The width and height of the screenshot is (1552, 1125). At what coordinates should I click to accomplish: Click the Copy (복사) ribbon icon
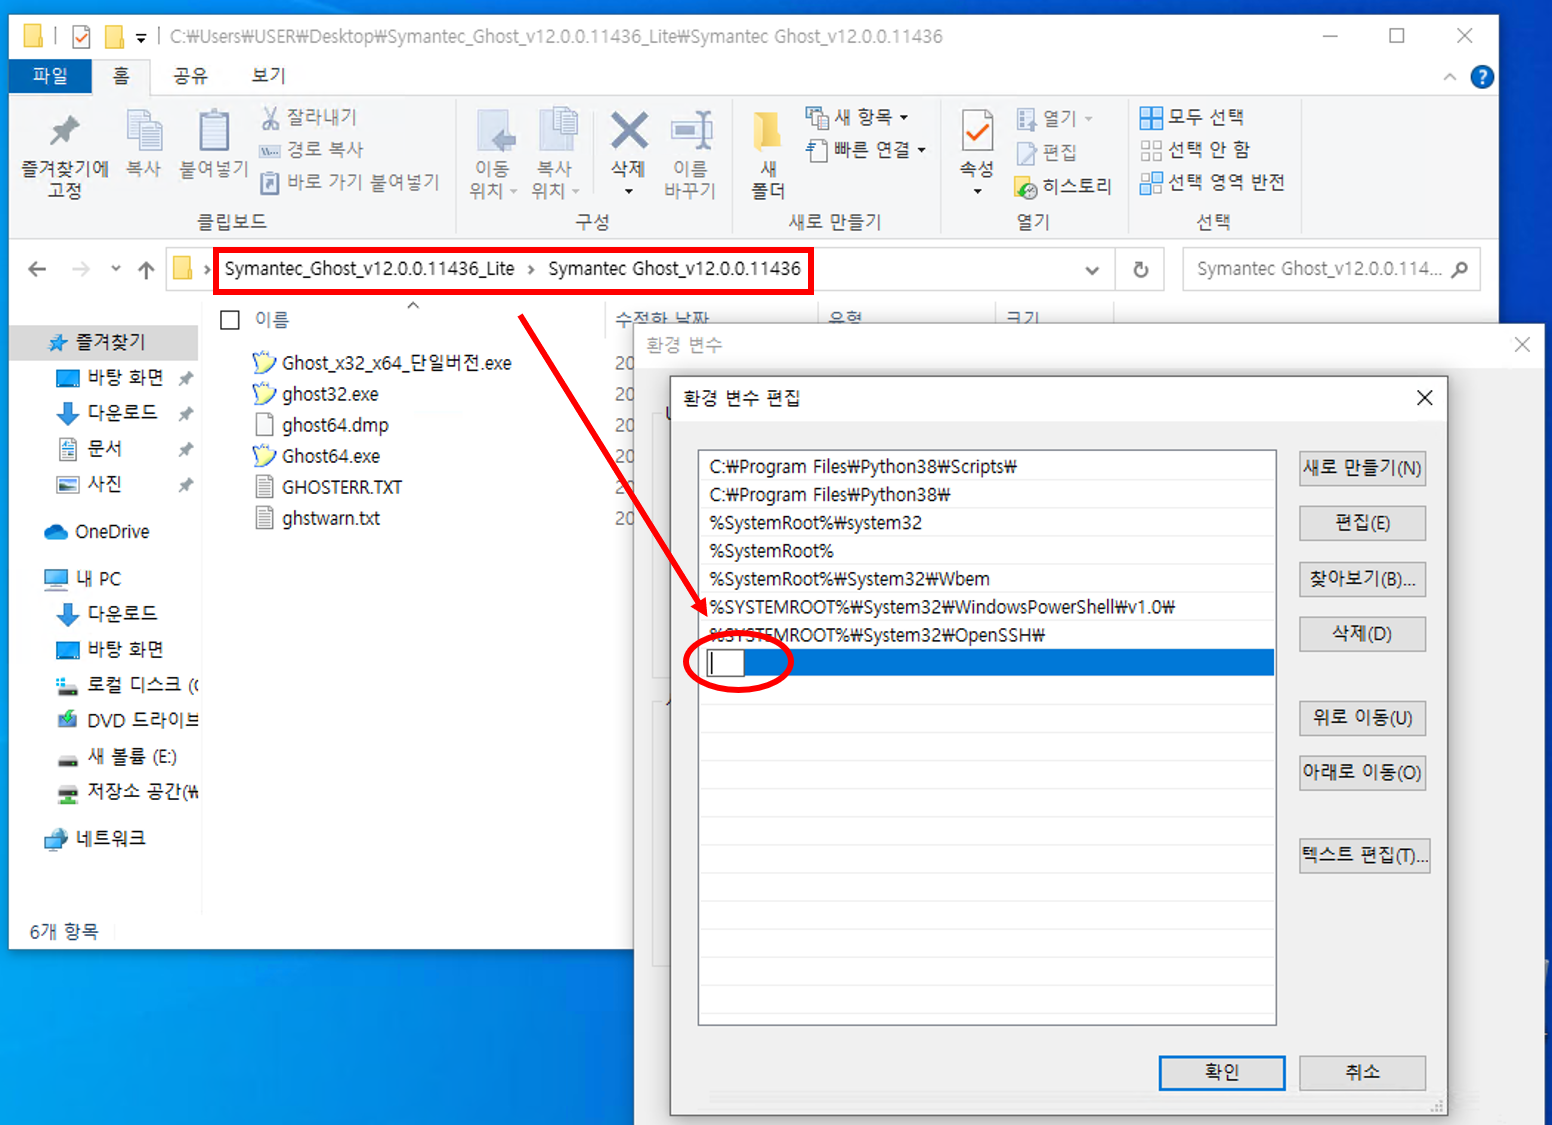(144, 131)
